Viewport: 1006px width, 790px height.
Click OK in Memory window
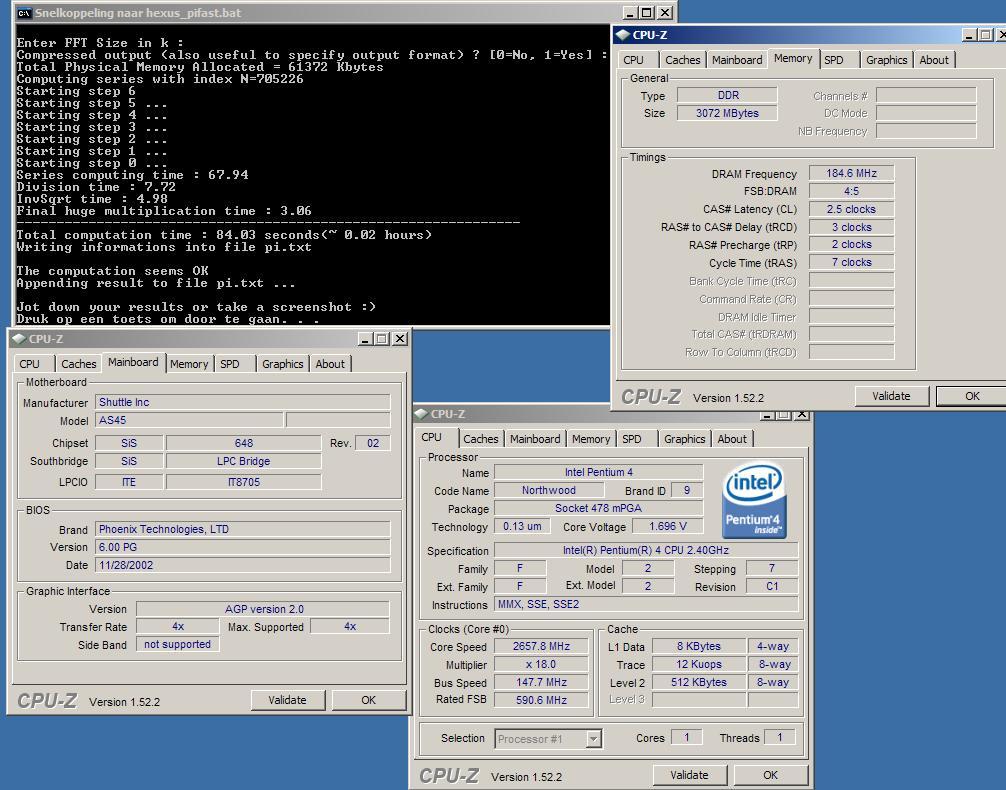[972, 396]
